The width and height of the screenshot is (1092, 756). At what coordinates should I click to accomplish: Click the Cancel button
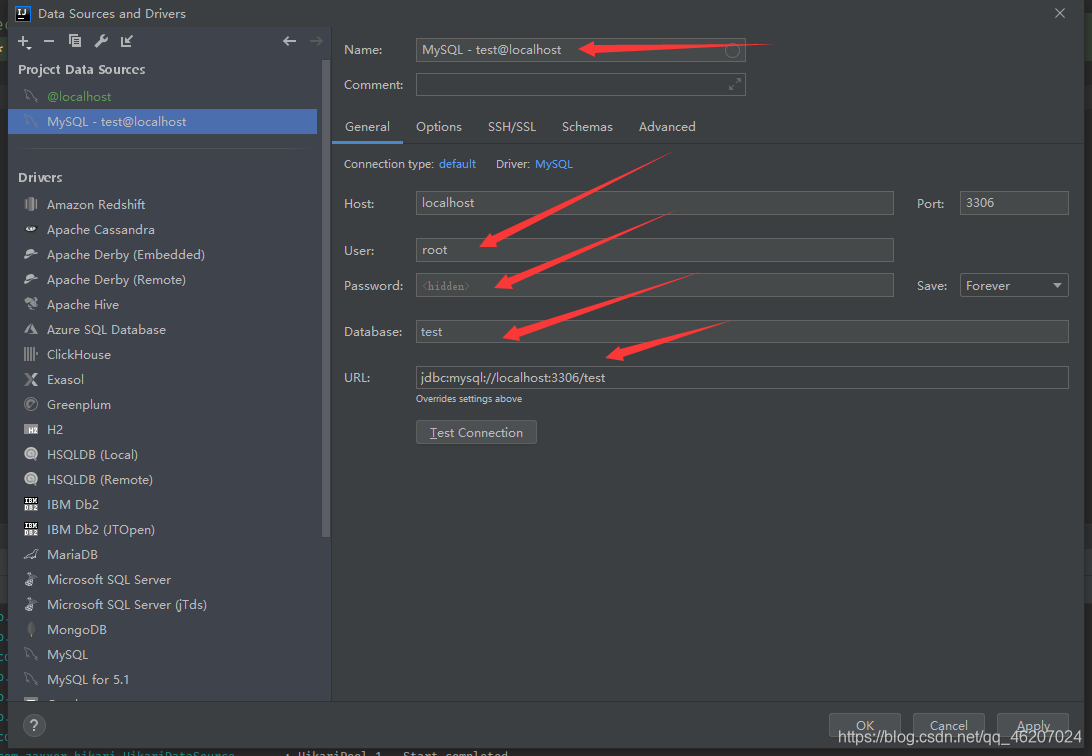[949, 725]
